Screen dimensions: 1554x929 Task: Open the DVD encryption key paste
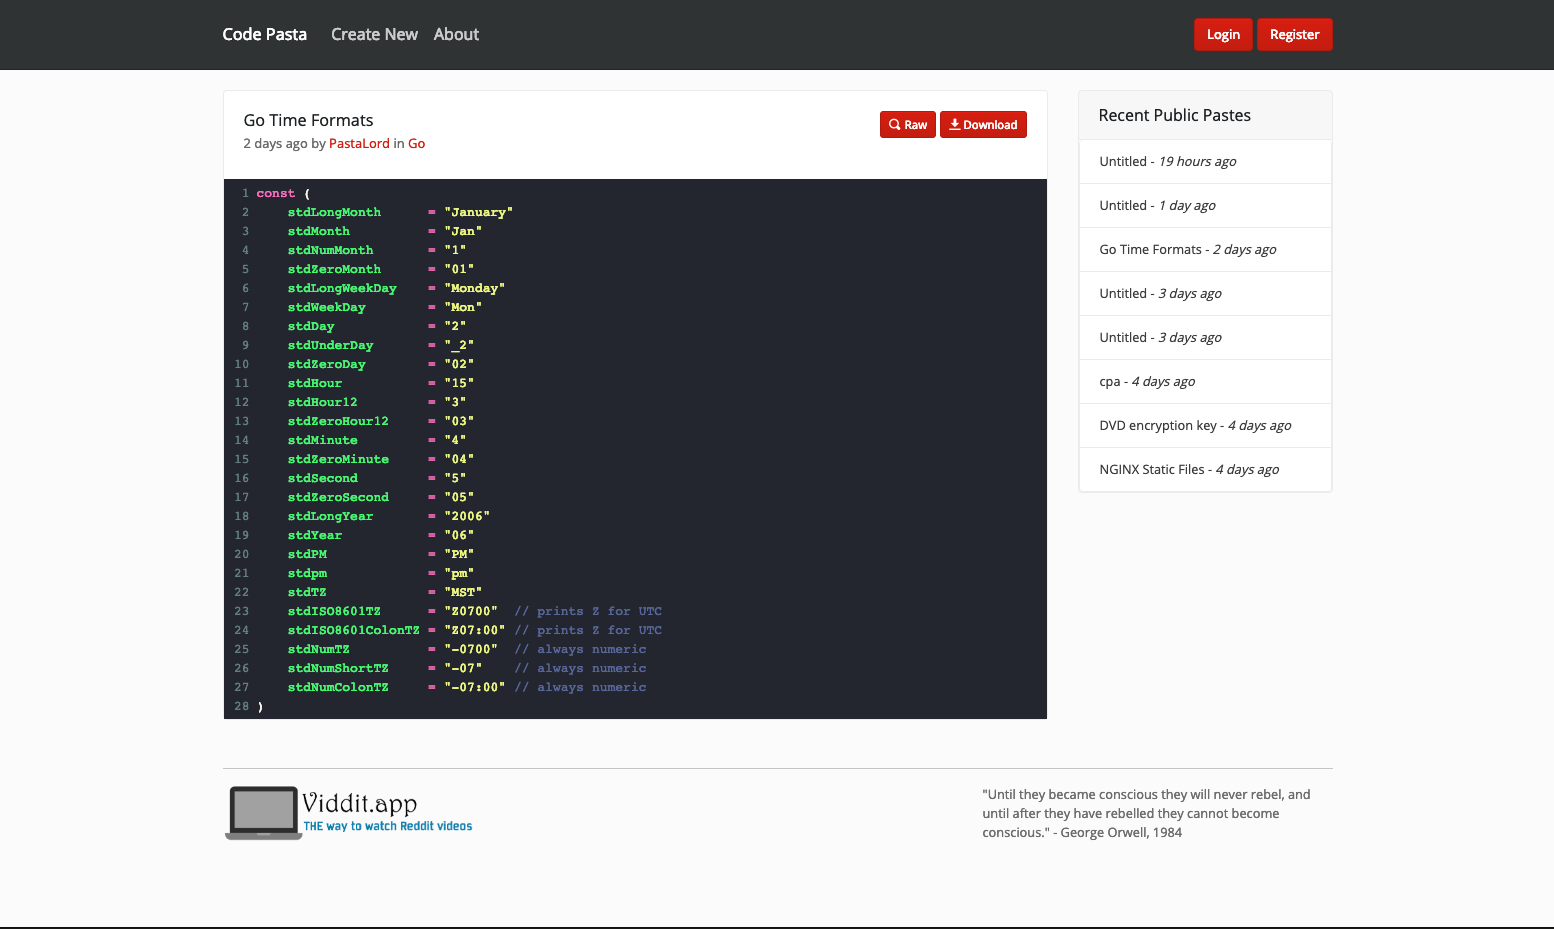(x=1194, y=425)
